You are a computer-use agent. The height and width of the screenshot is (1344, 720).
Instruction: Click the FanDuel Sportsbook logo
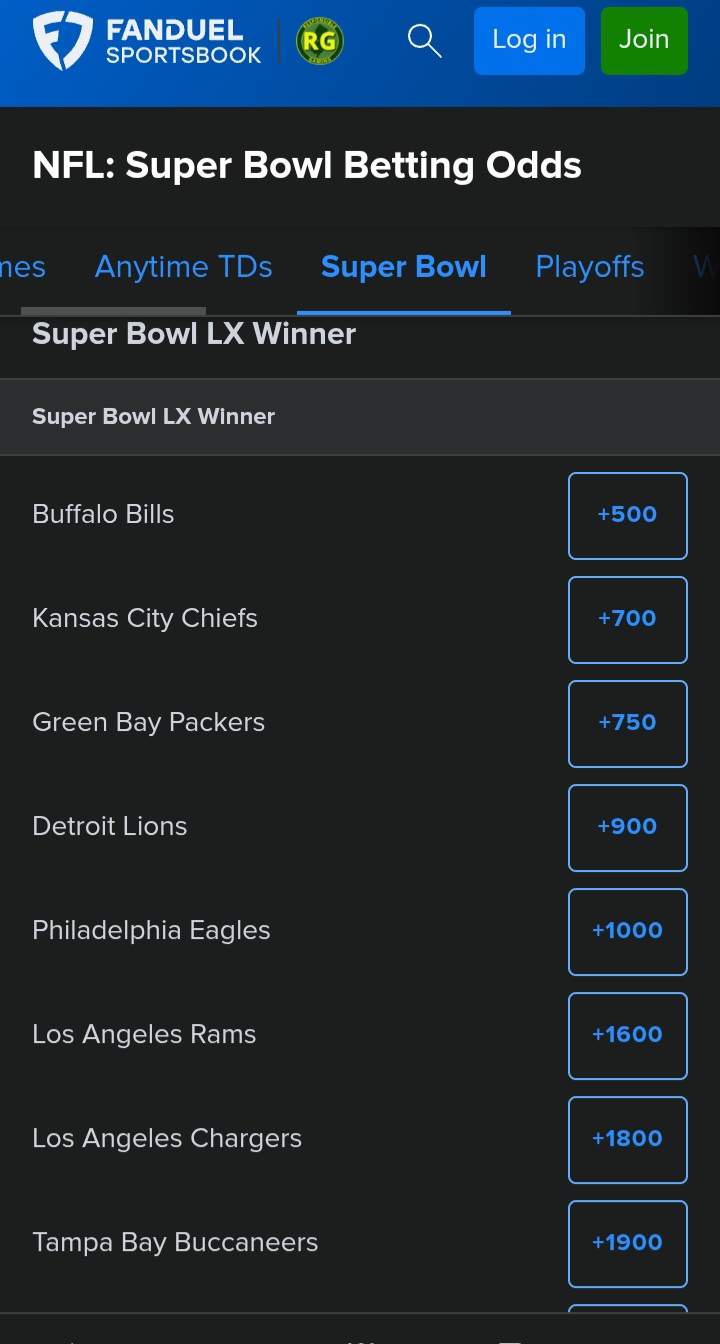(x=147, y=41)
